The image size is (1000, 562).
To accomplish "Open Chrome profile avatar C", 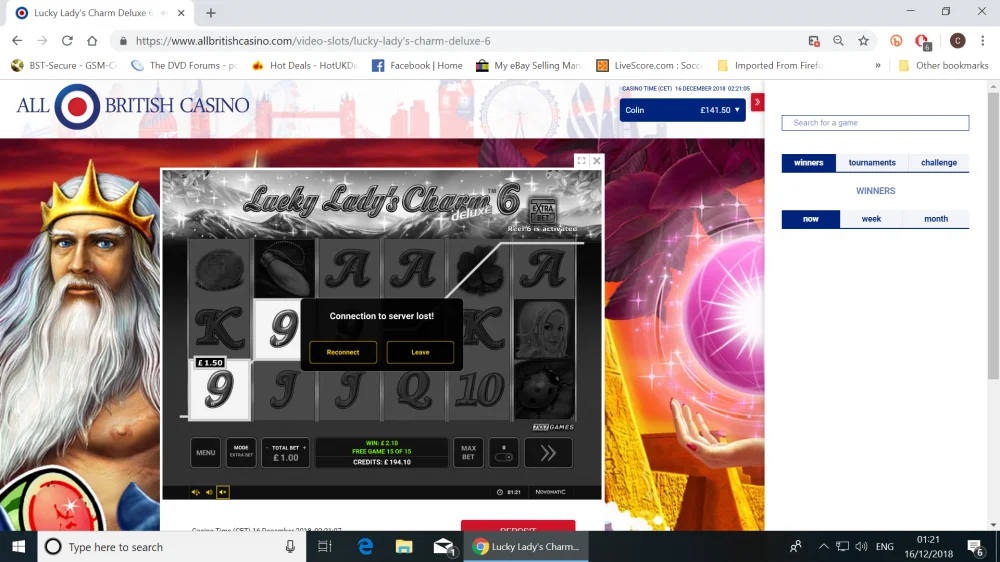I will pos(957,41).
